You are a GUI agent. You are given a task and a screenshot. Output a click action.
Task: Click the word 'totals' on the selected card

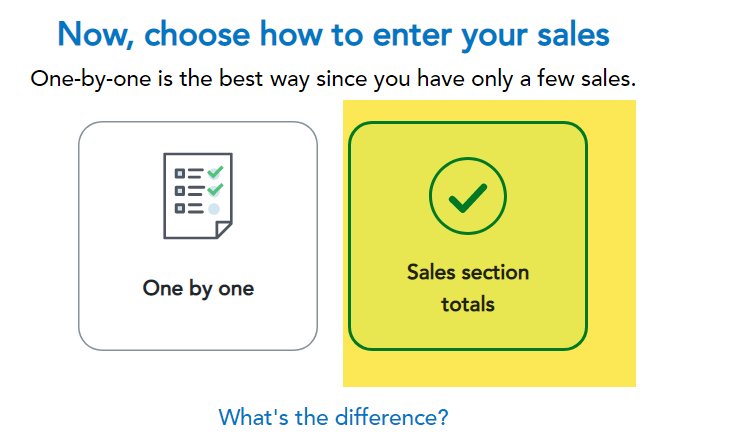click(x=468, y=304)
